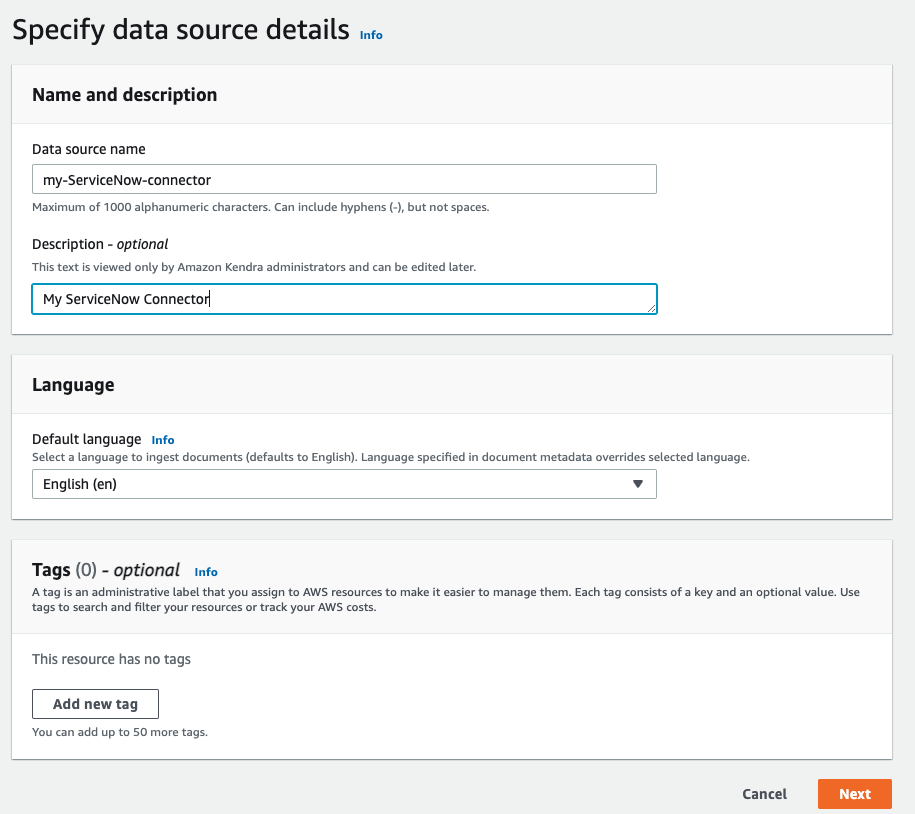Click the "Default language" label text
The width and height of the screenshot is (915, 814).
[x=86, y=439]
